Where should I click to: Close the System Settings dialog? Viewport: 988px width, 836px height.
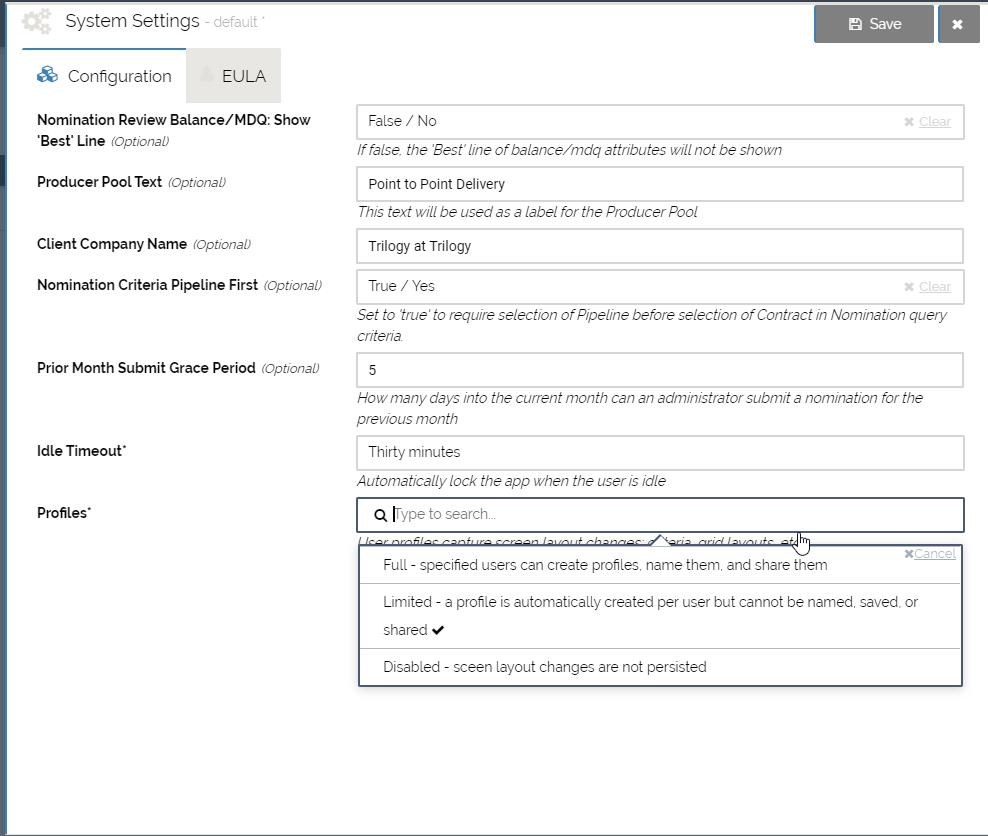coord(958,24)
